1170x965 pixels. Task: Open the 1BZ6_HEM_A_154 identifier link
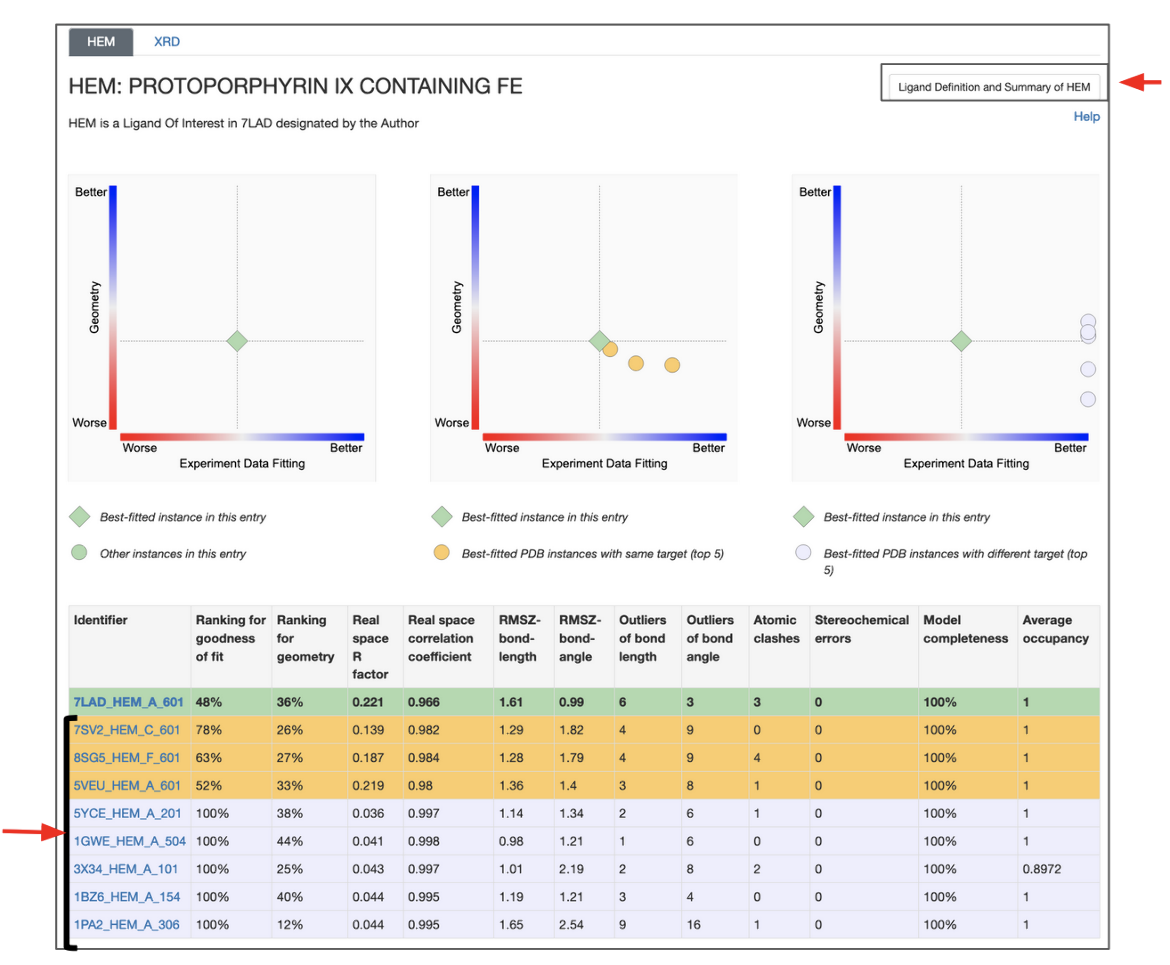[127, 897]
